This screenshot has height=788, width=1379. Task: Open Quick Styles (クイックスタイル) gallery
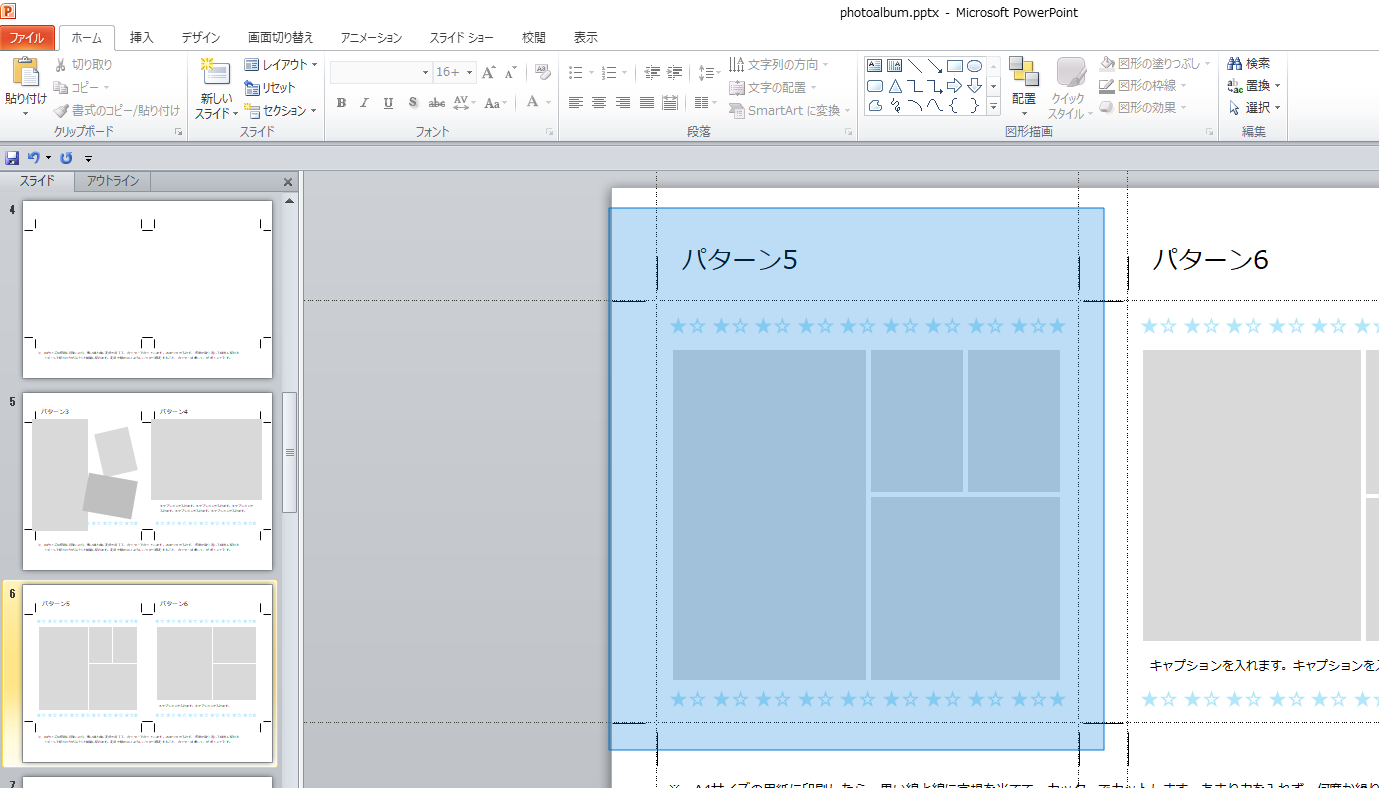1071,88
